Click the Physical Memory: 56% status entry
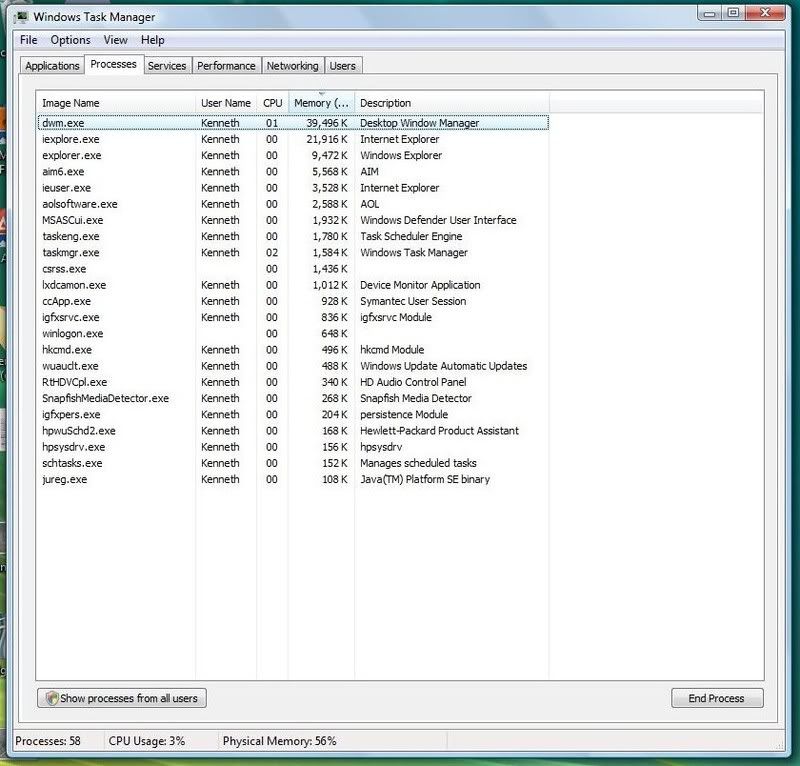 tap(280, 741)
